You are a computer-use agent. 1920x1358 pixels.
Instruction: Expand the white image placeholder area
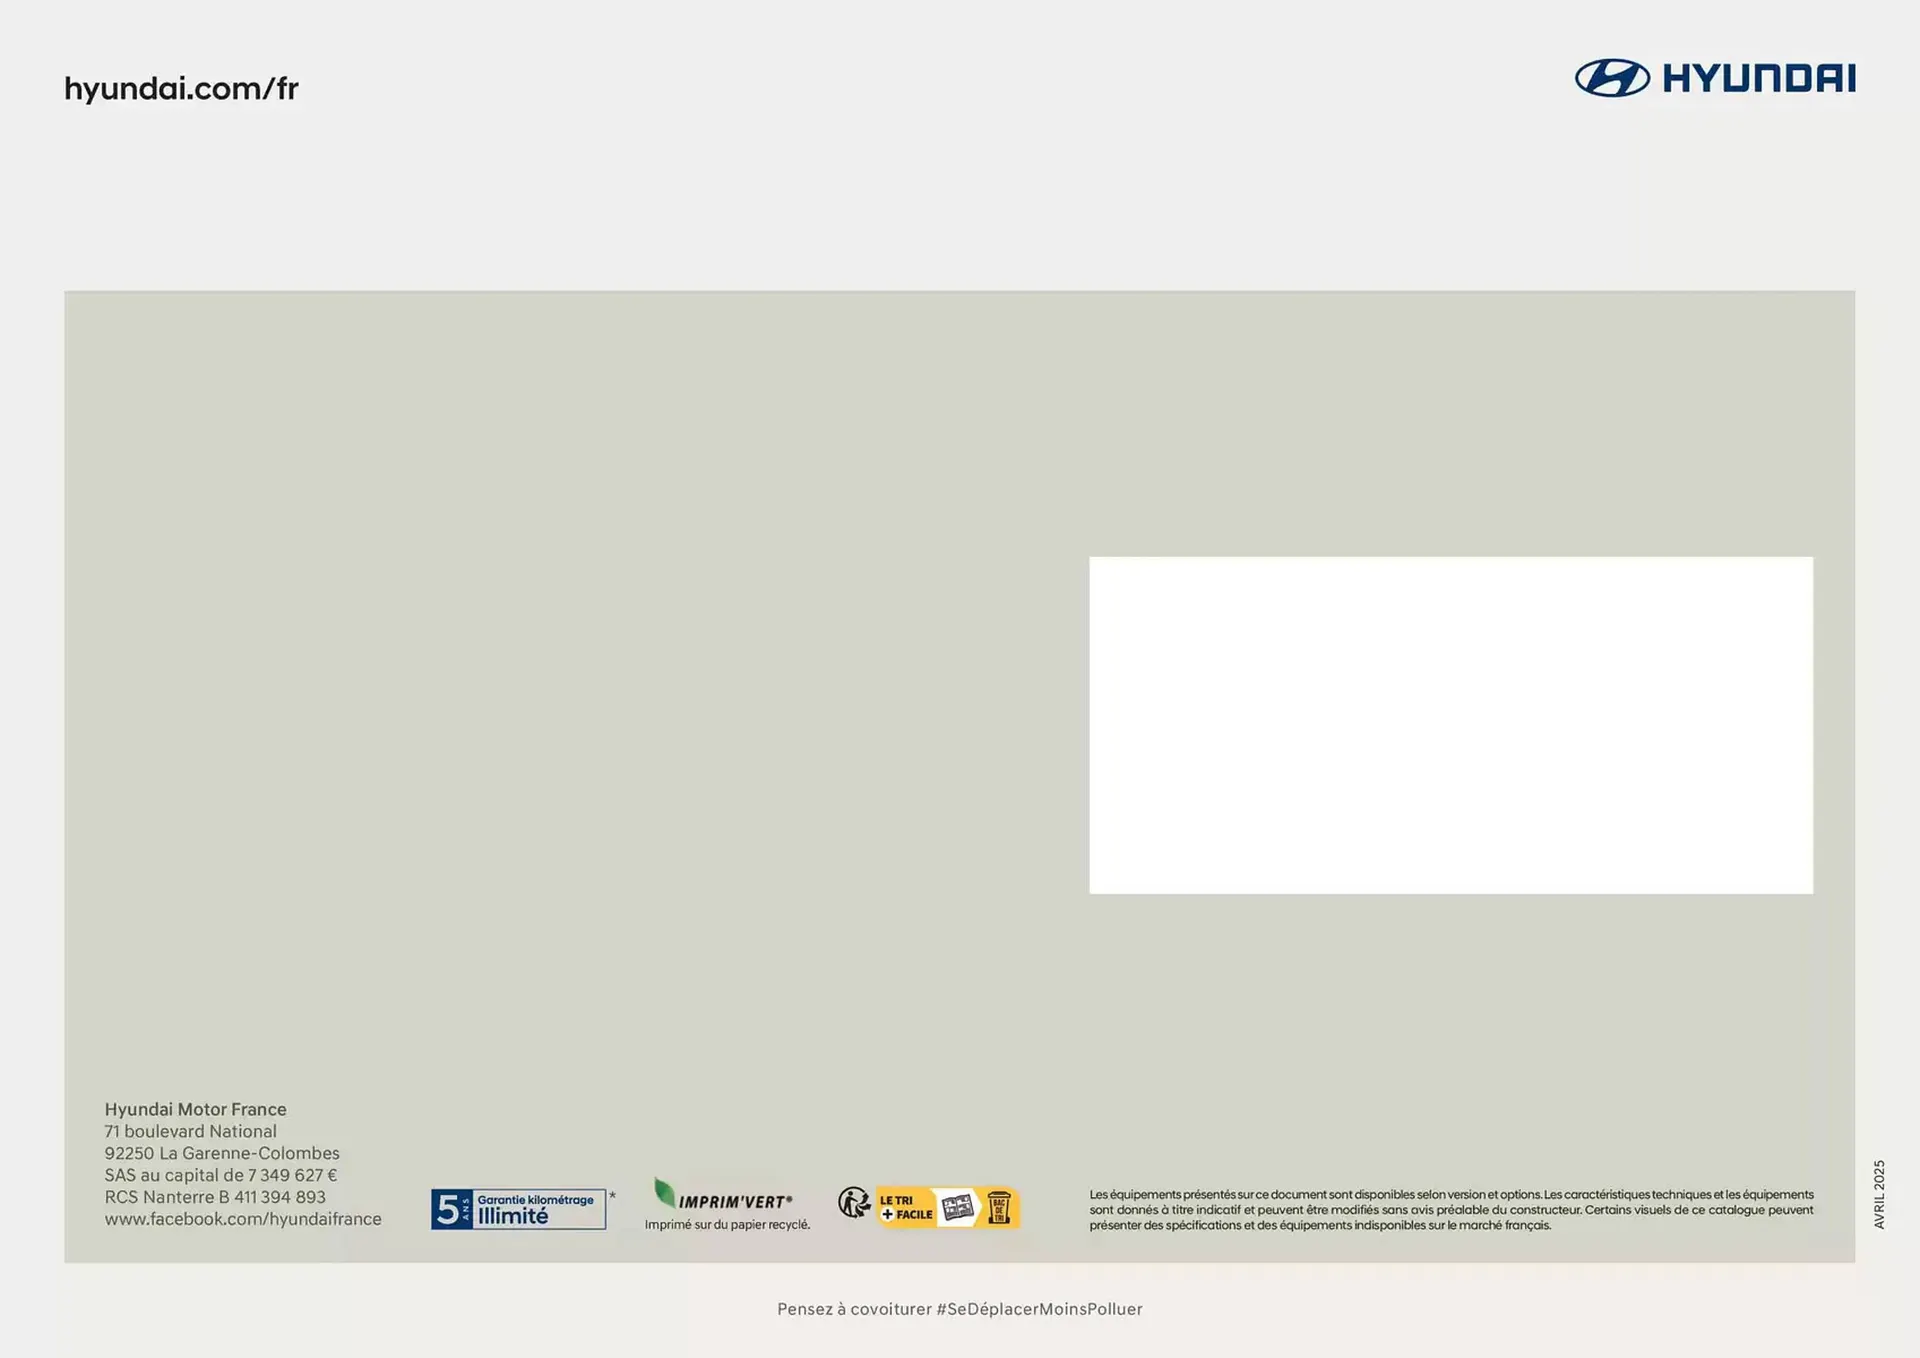(1452, 723)
